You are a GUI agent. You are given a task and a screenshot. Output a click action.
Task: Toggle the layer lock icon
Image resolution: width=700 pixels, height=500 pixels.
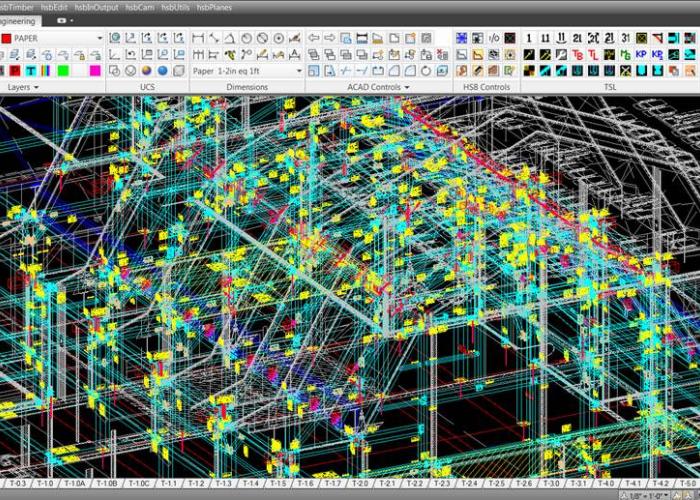79,54
